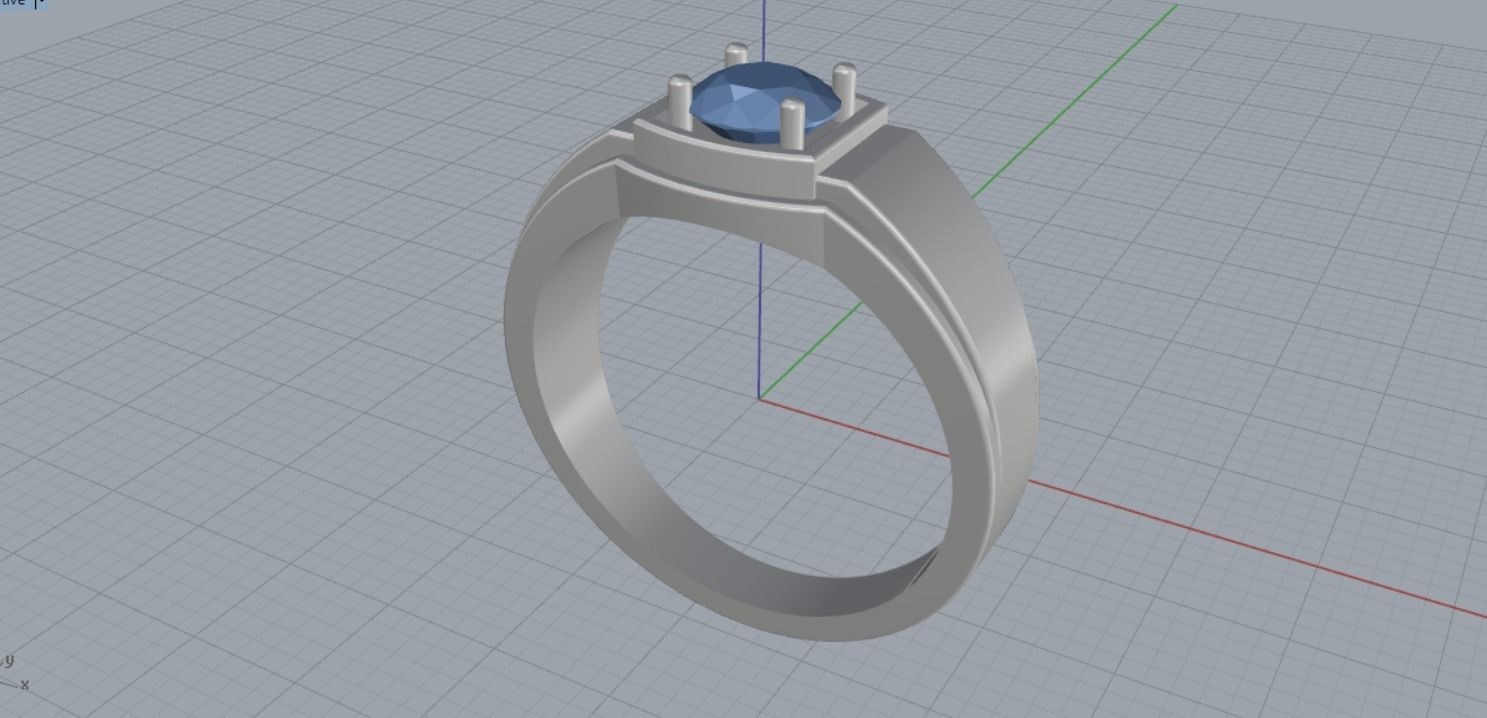
Task: Click the green Y axis line
Action: [1075, 100]
